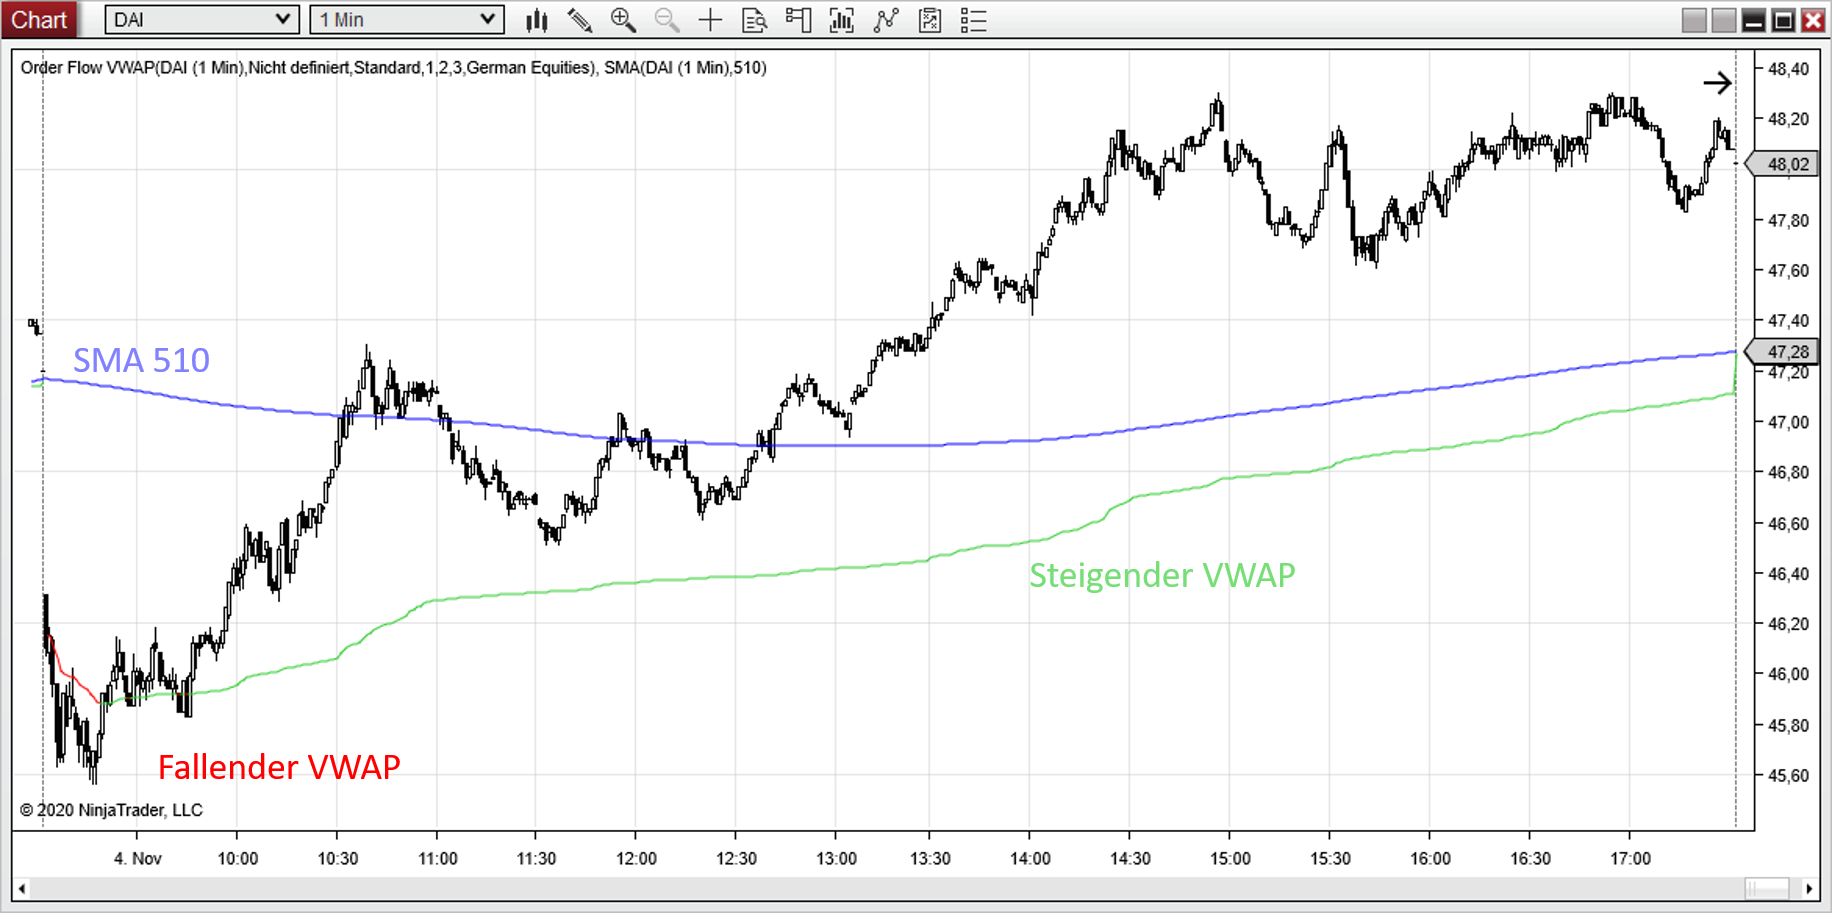Open the chart Properties list icon
This screenshot has height=913, width=1832.
[x=973, y=20]
